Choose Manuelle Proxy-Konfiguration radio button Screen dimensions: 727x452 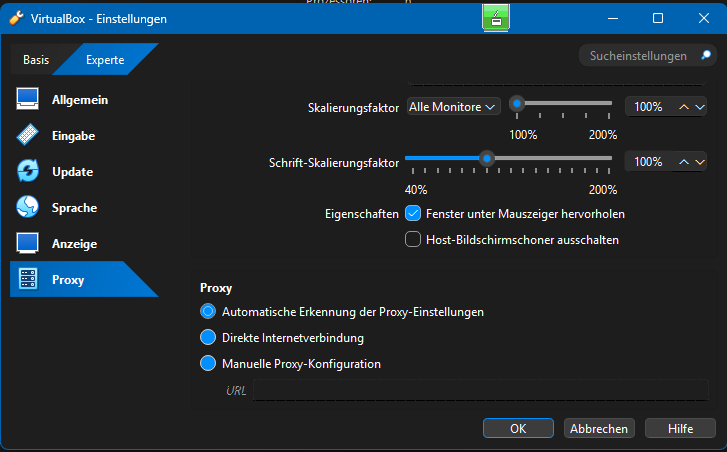208,363
